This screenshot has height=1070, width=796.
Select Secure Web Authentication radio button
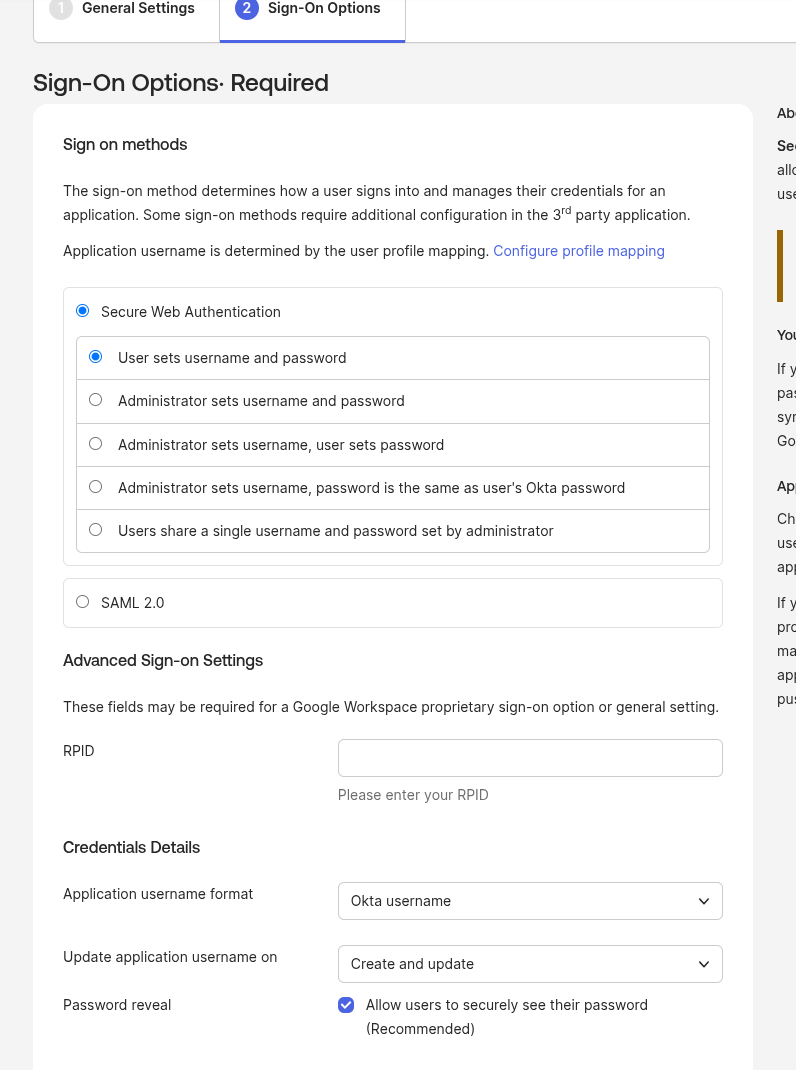click(83, 311)
